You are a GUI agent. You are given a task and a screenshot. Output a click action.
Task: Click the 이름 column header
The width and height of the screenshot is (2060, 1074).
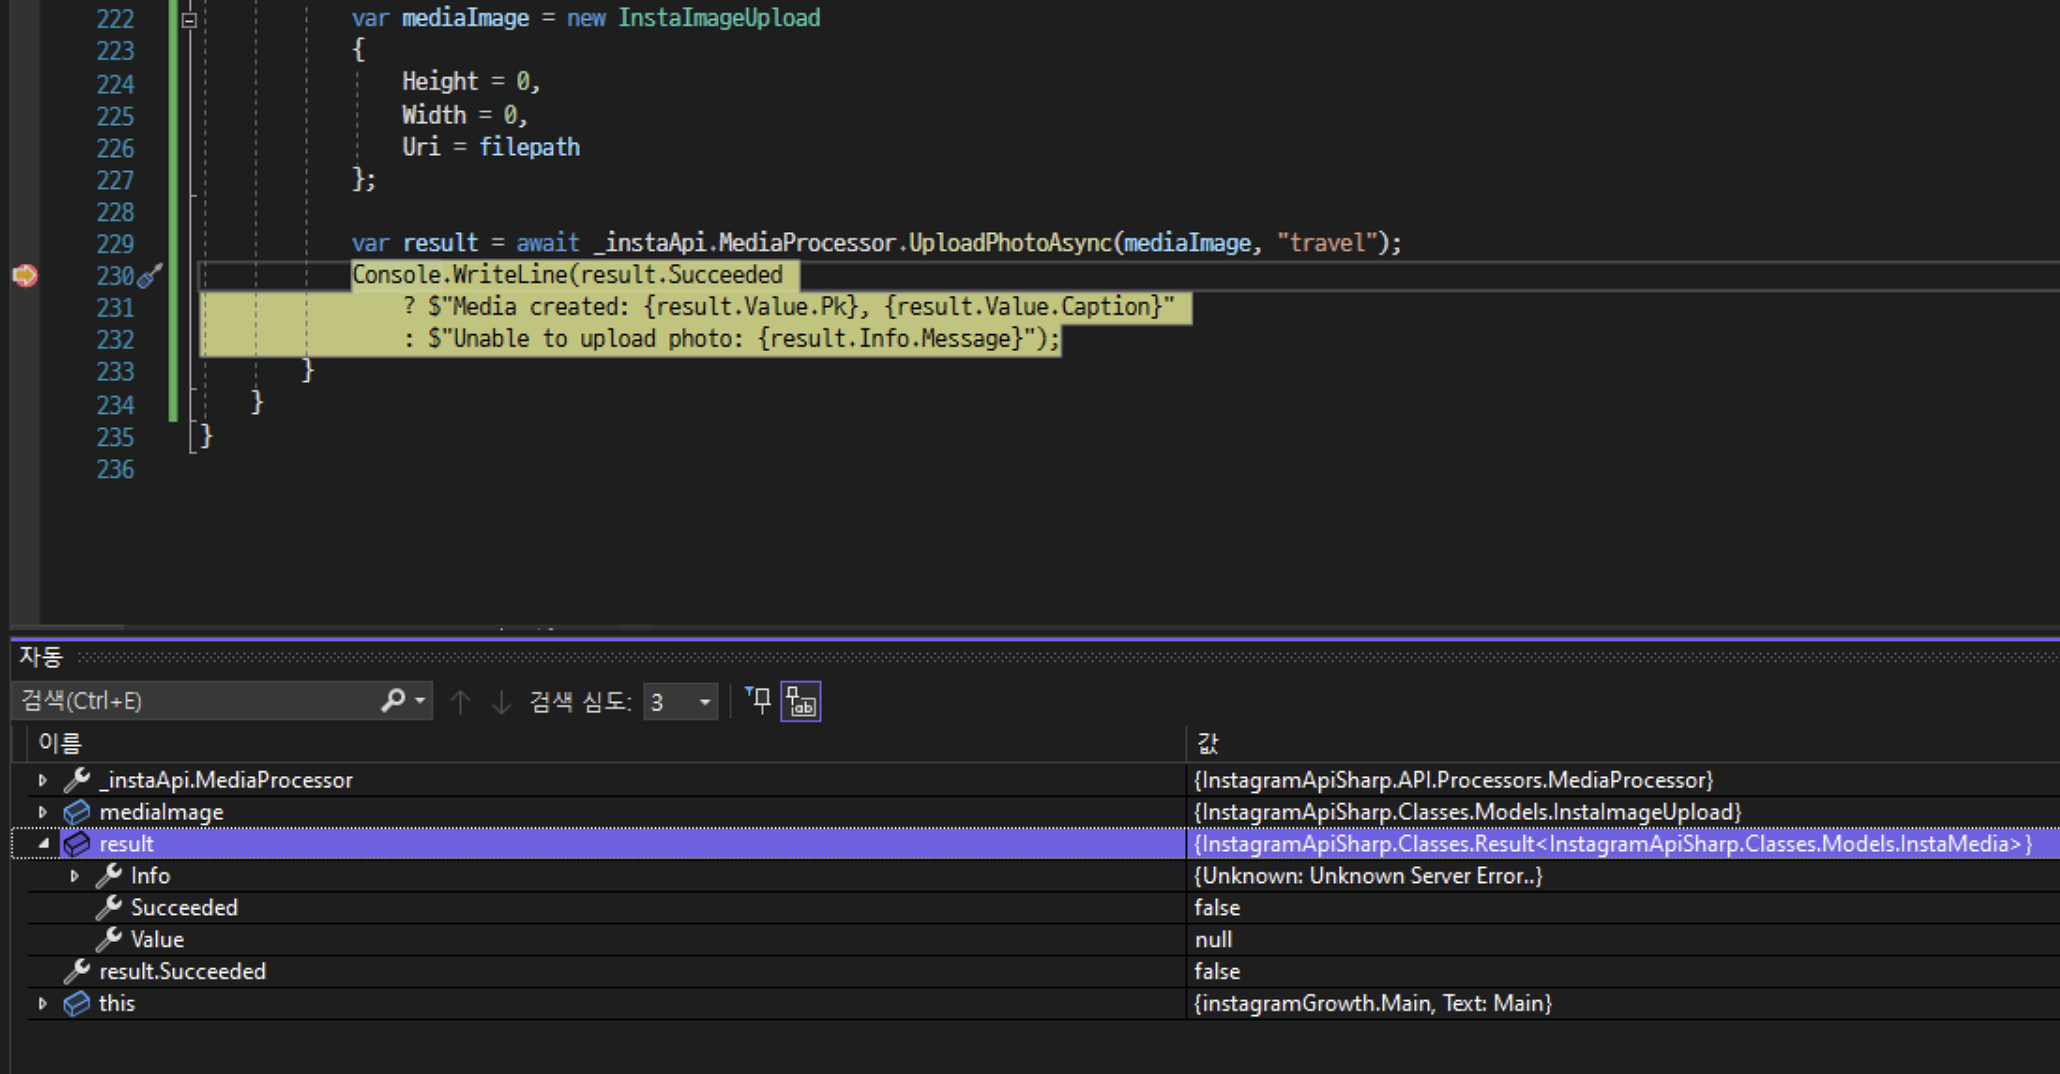tap(60, 743)
